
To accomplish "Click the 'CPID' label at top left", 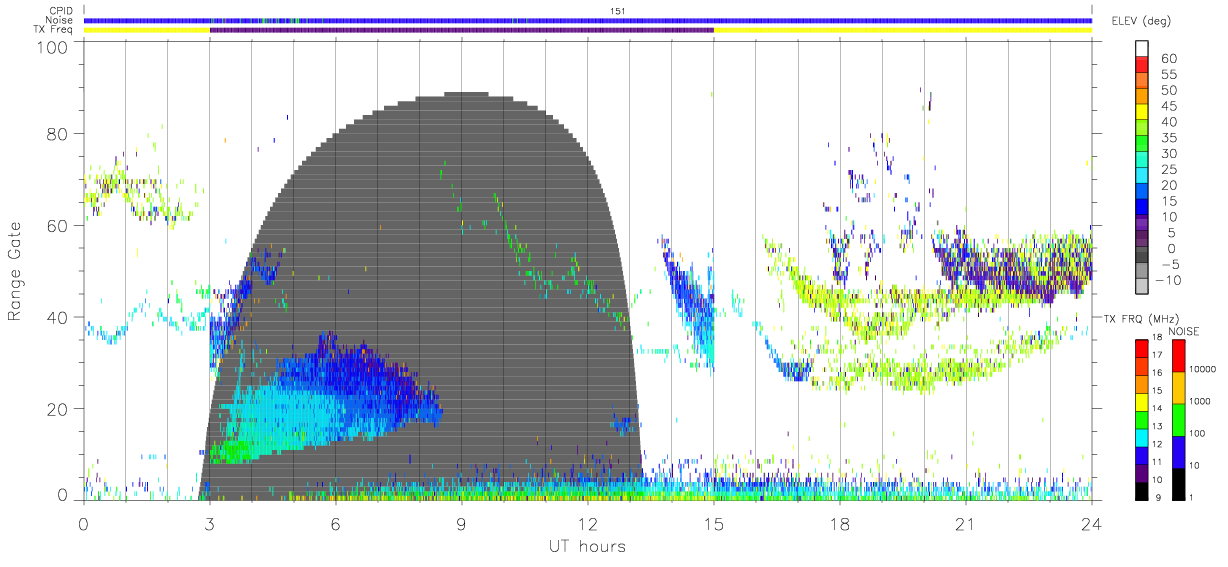I will coord(62,10).
